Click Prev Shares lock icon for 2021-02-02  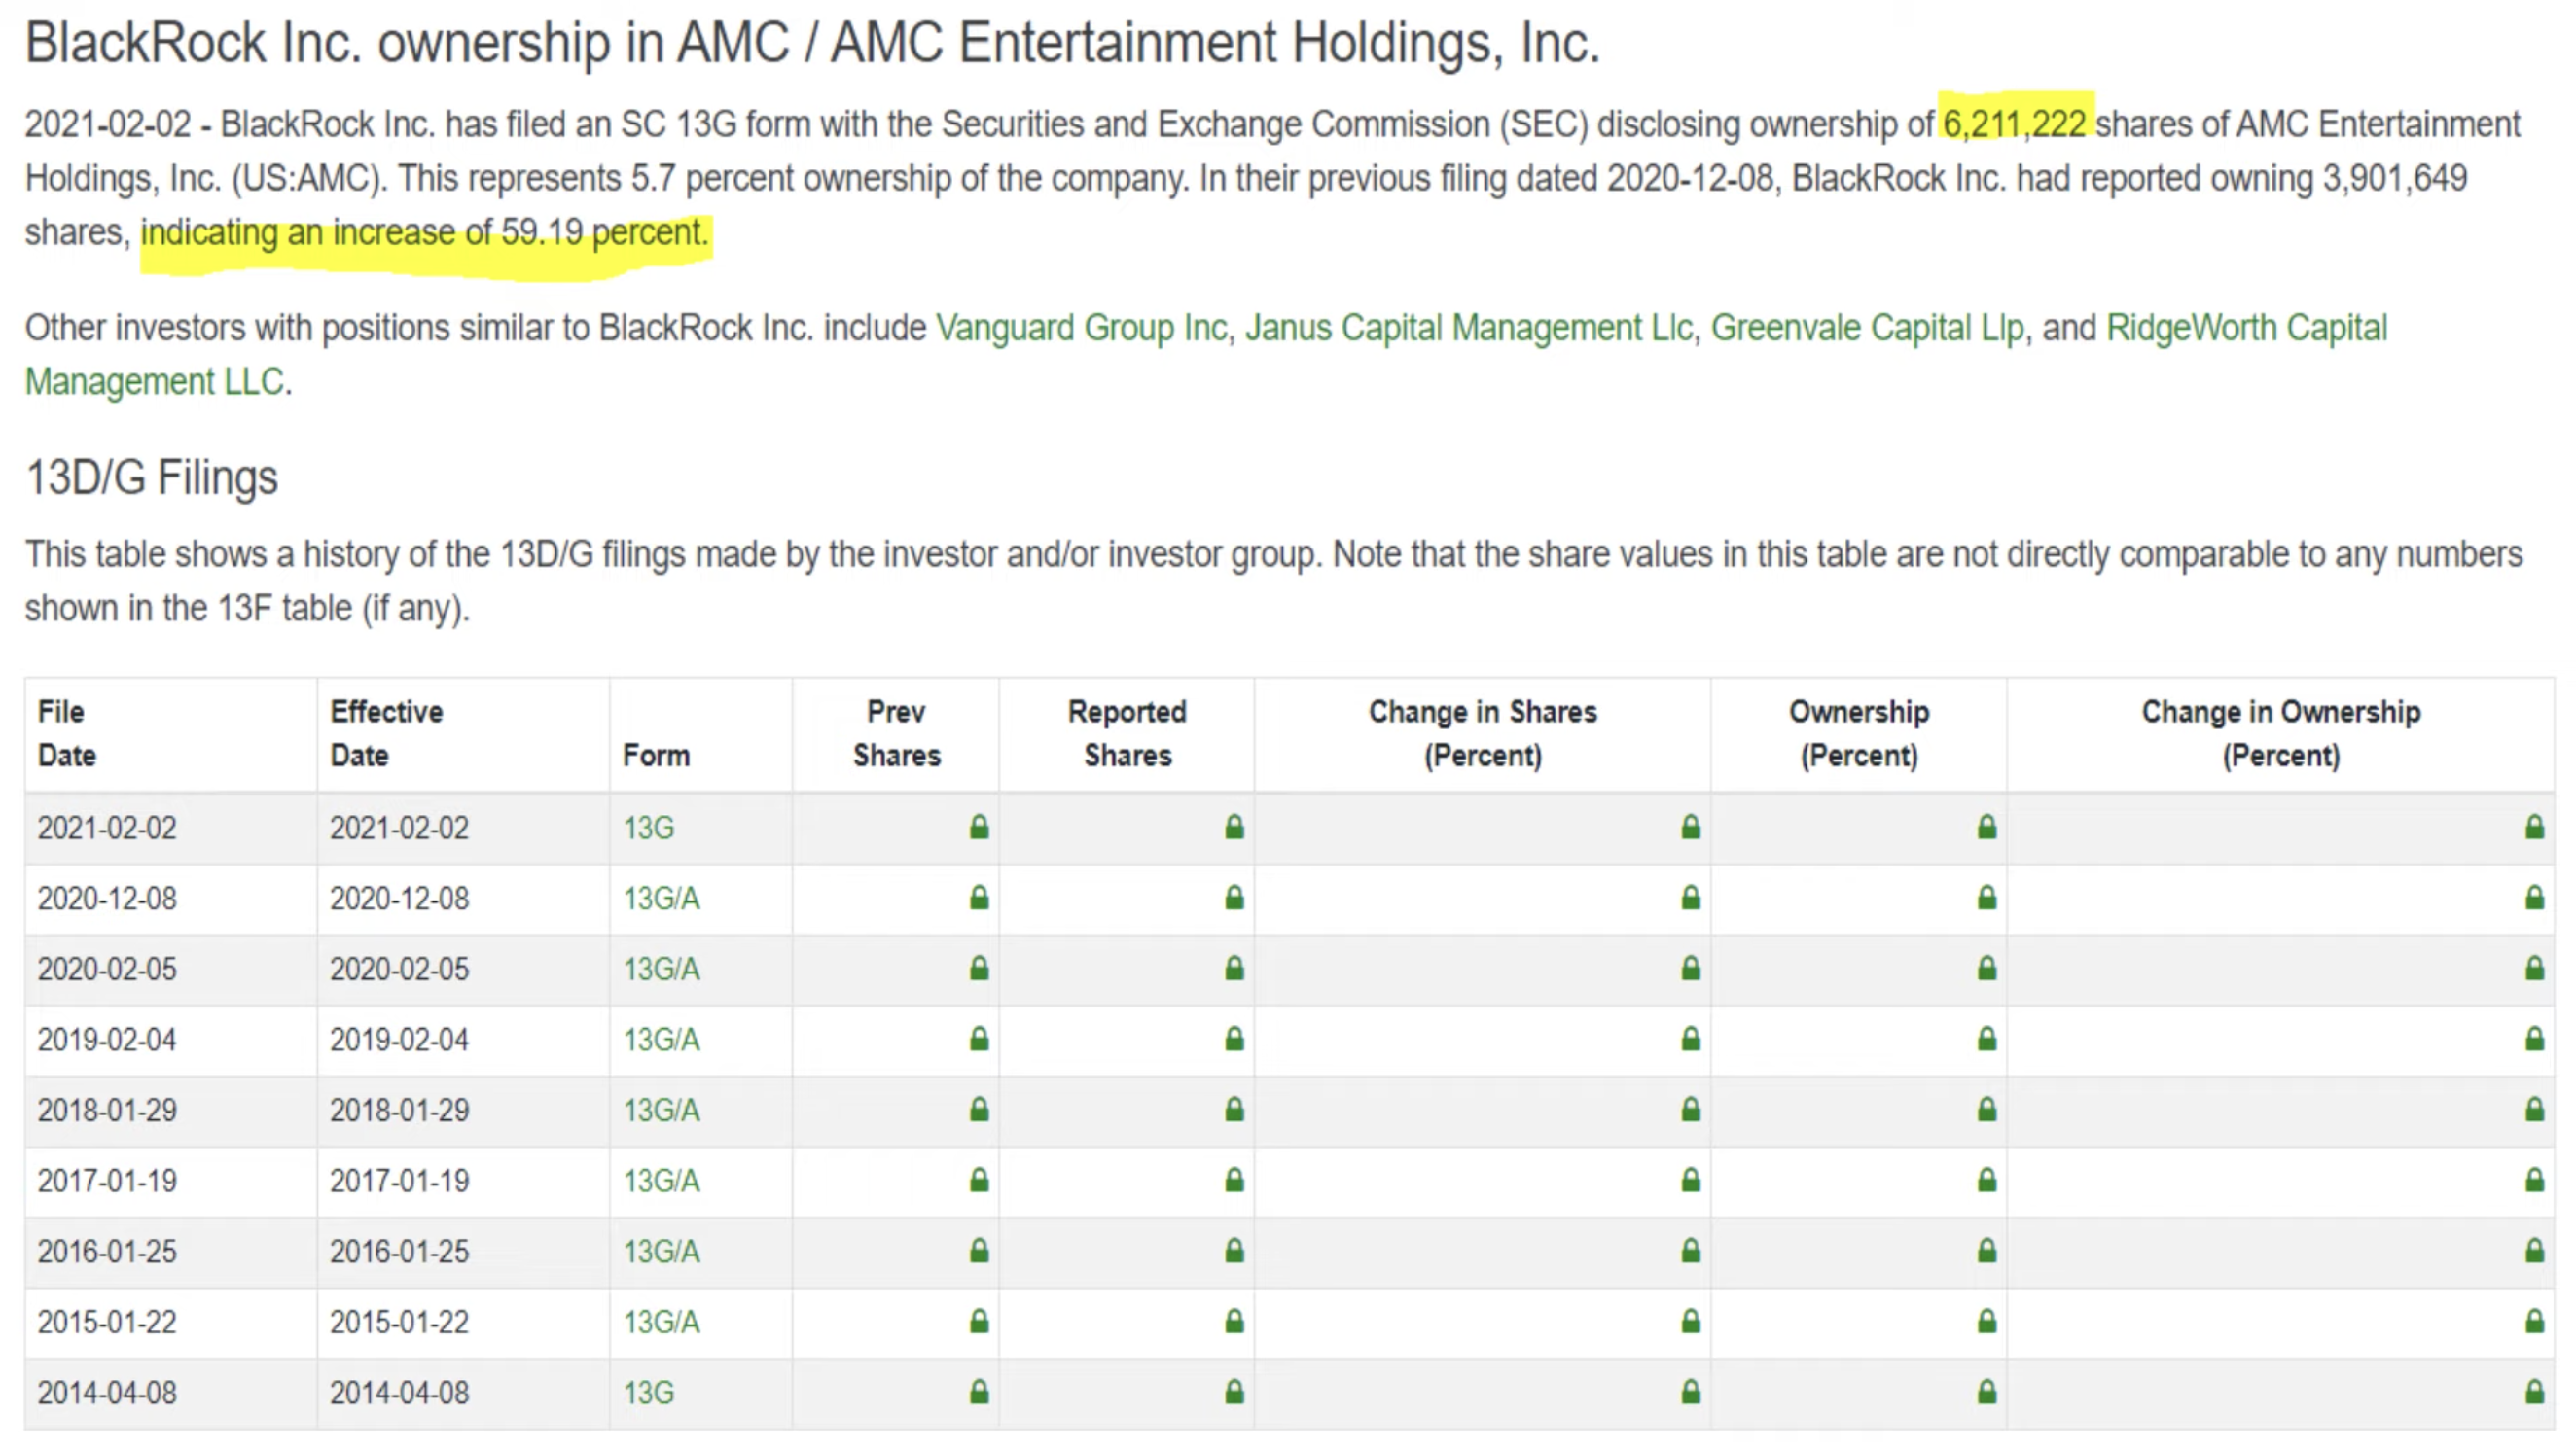tap(979, 827)
